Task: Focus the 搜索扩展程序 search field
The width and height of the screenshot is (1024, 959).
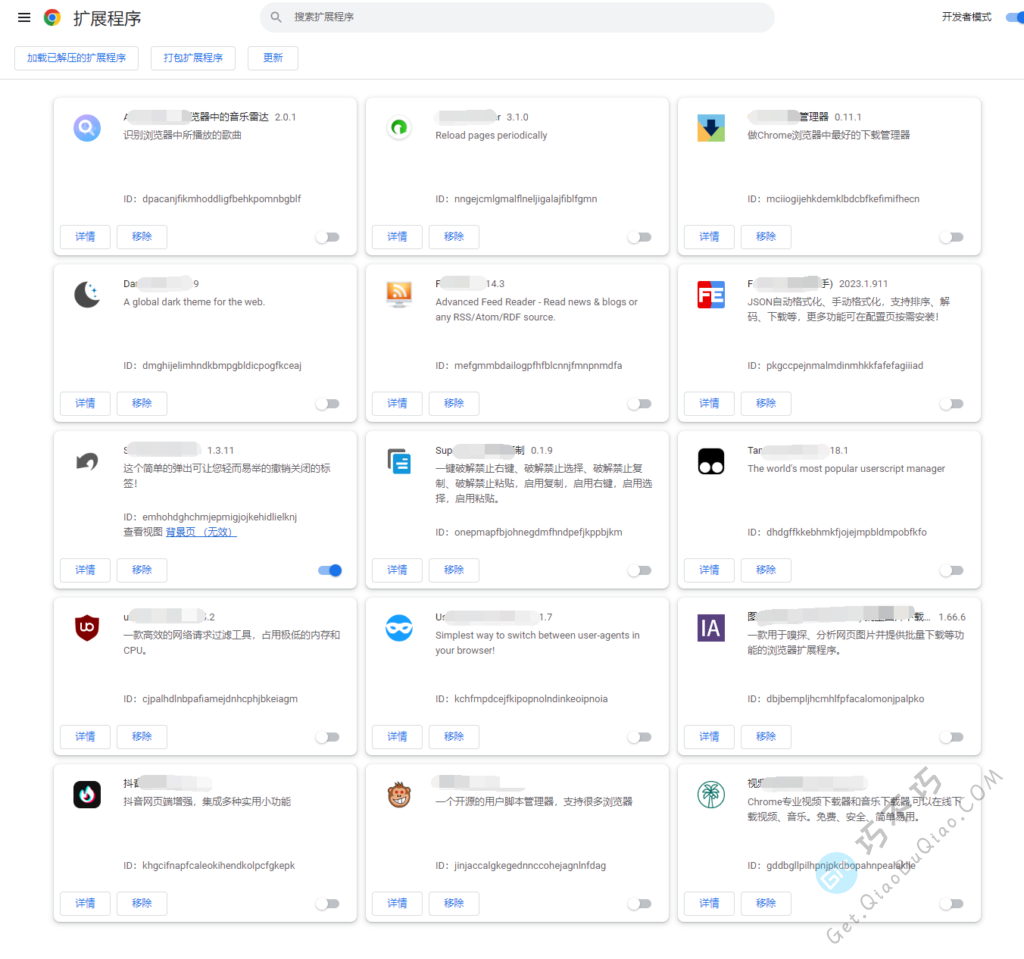Action: click(520, 17)
